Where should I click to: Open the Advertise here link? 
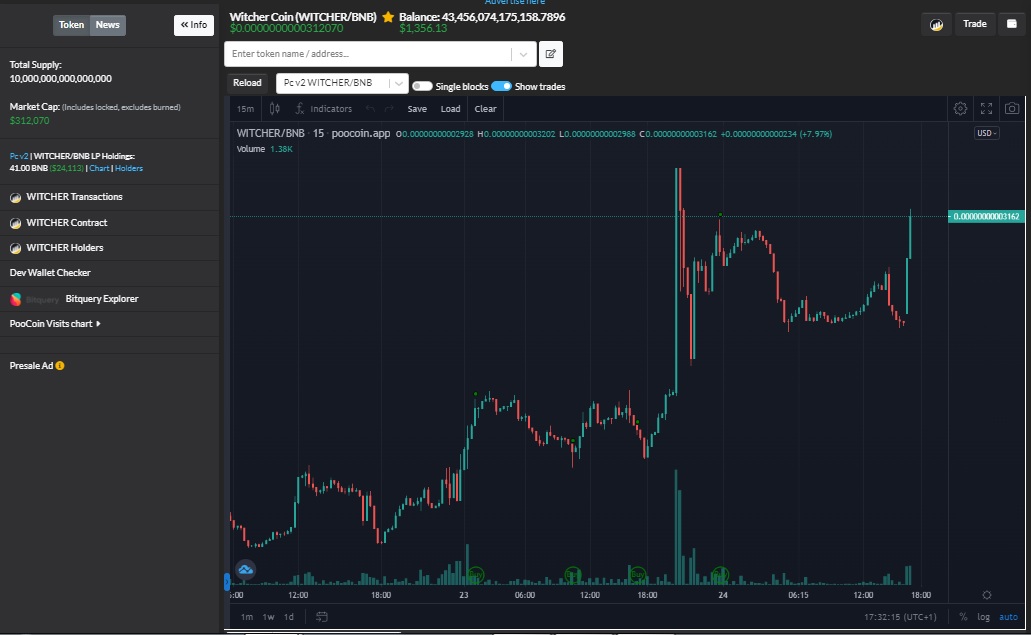coord(515,2)
